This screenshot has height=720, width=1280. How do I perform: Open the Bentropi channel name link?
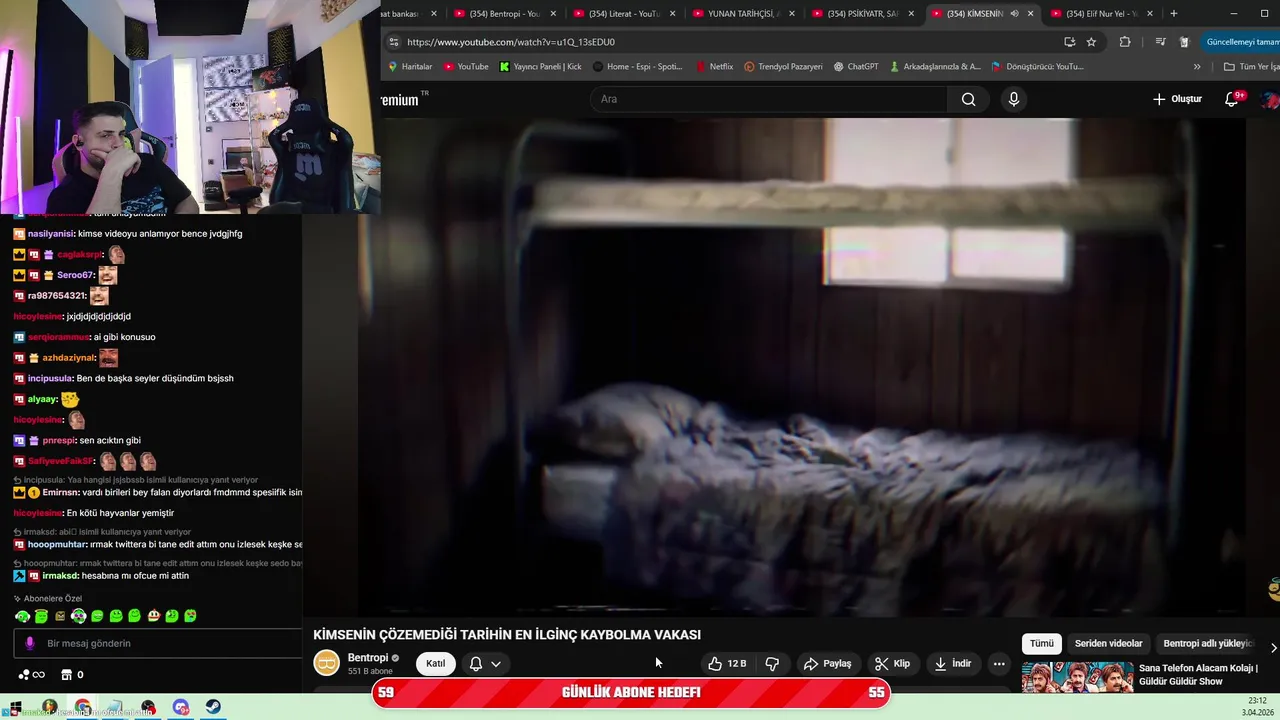(x=367, y=658)
